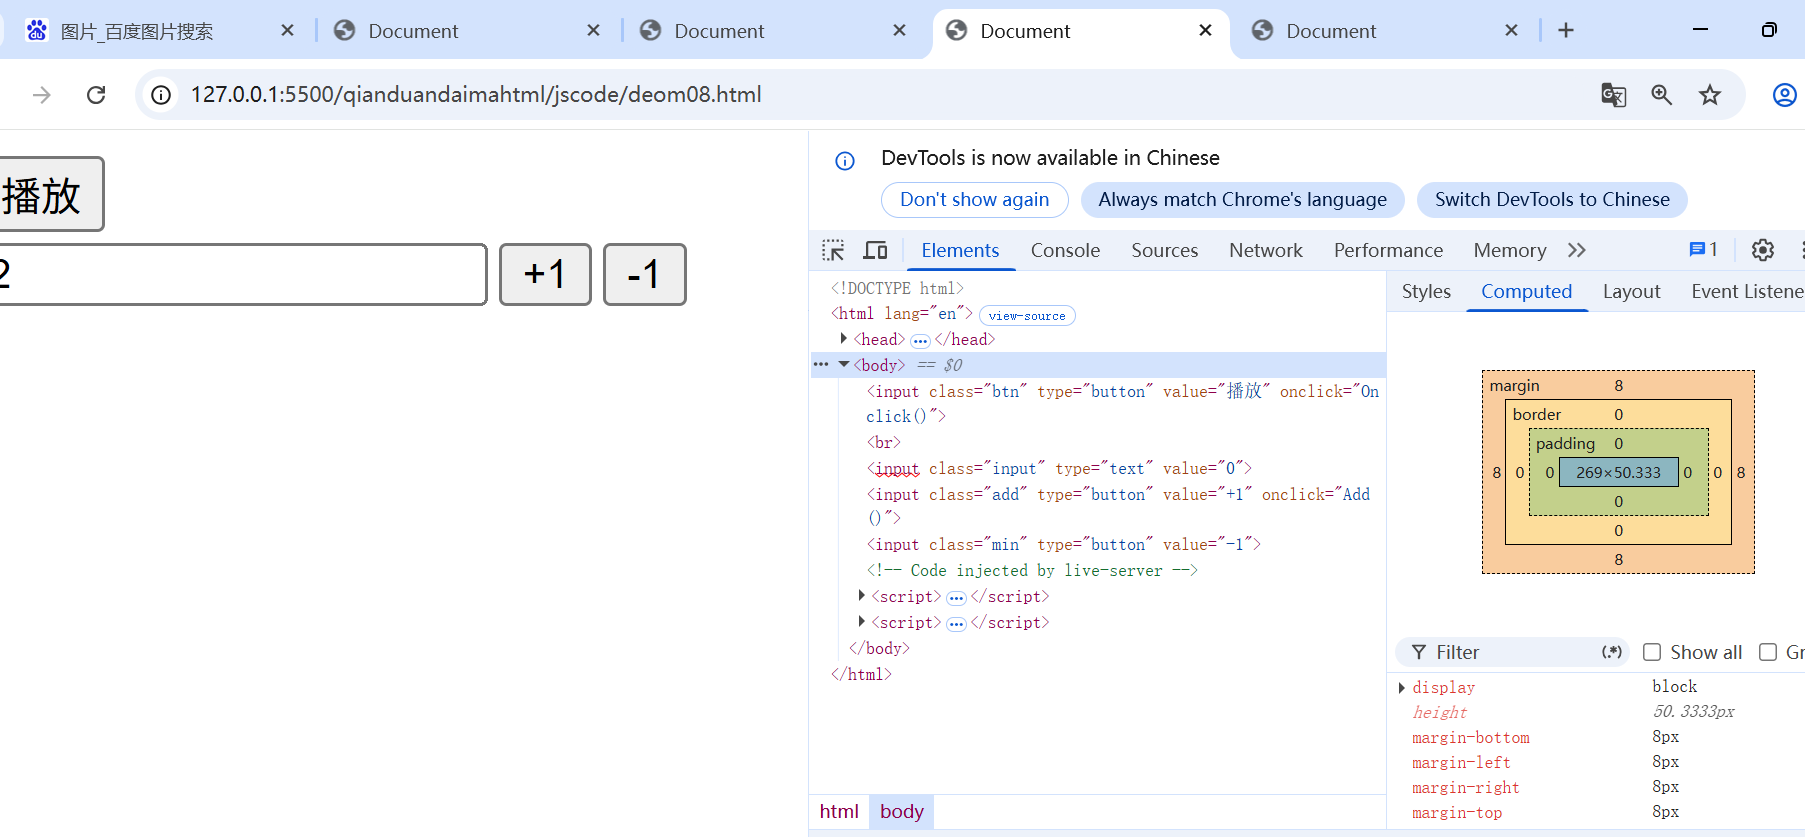Screen dimensions: 1805x837
Task: Click the body element's three-dot actions icon
Action: click(x=821, y=365)
